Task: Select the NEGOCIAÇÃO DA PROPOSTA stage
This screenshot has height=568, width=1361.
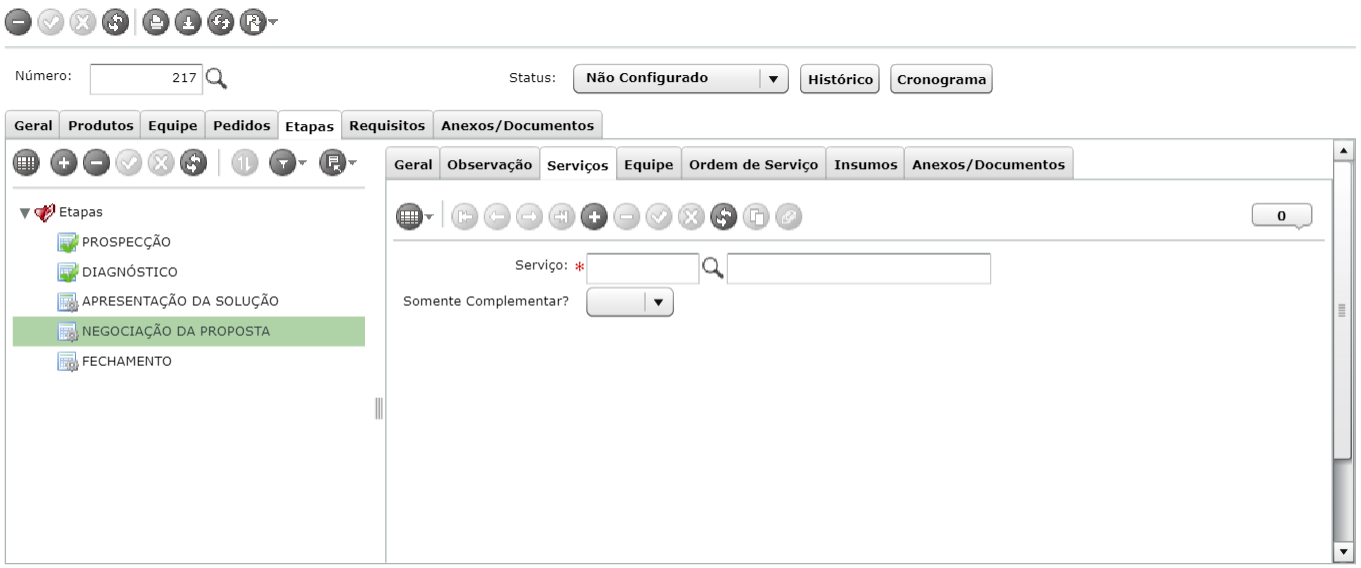Action: [189, 331]
